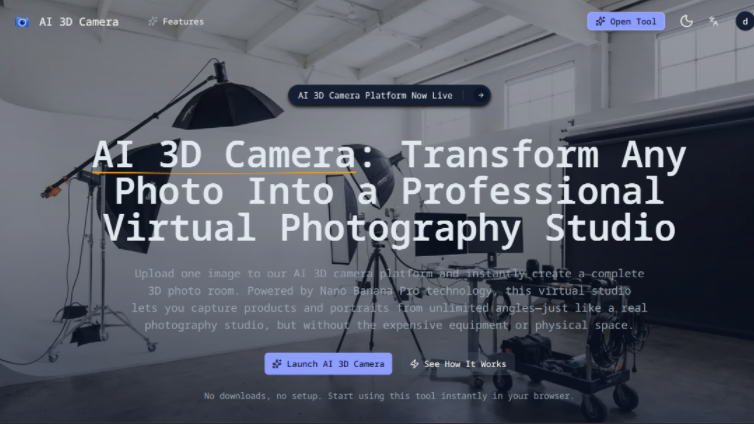Click the camera logo icon in the header
This screenshot has height=424, width=754.
[22, 22]
